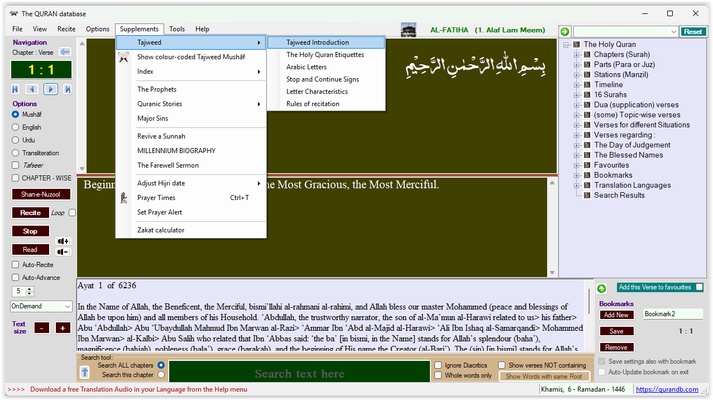
Task: Expand the Stations (Manzil) tree node
Action: click(577, 75)
